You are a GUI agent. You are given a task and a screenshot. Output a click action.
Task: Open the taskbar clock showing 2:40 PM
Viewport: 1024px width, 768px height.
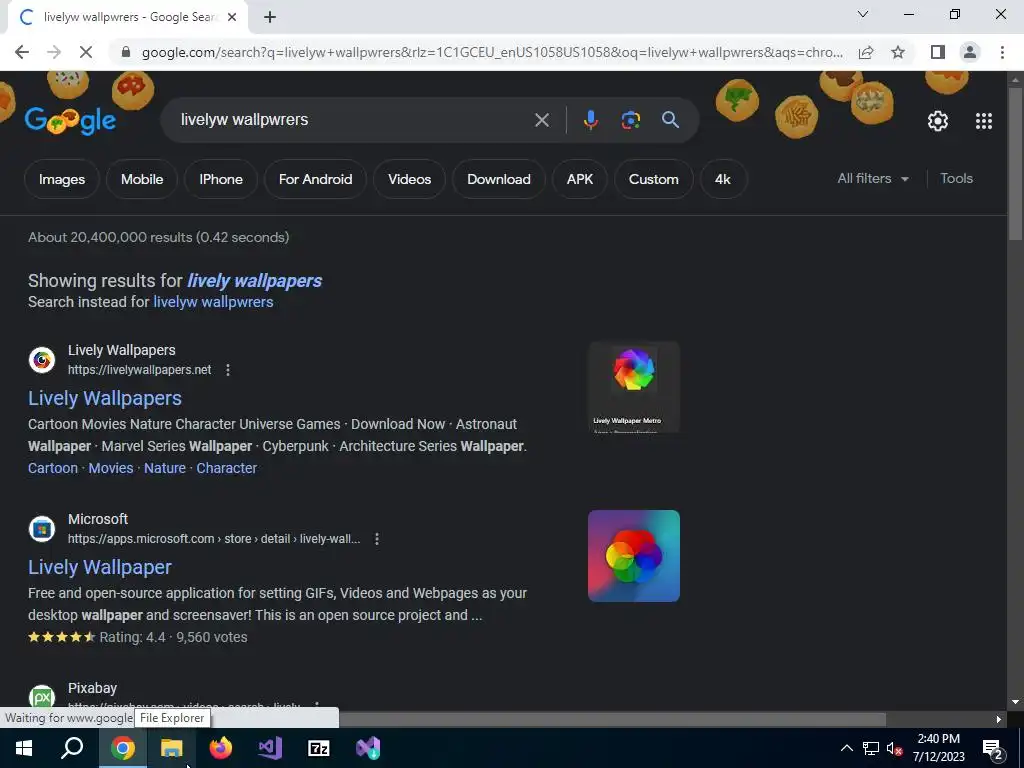coord(938,748)
